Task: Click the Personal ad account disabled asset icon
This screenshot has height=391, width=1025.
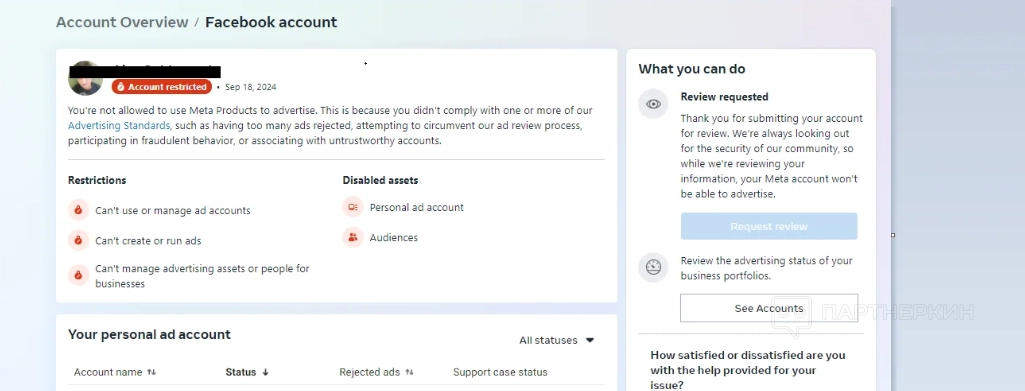Action: [x=353, y=207]
